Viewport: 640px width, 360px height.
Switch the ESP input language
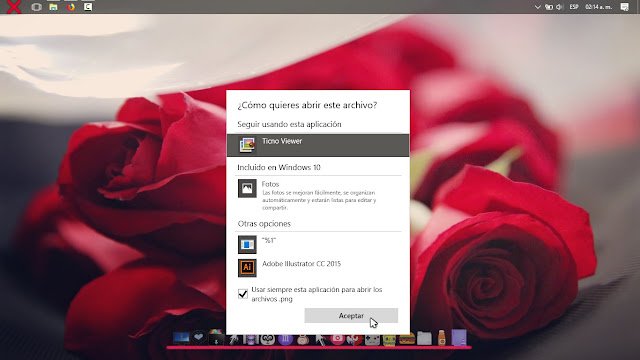(574, 7)
